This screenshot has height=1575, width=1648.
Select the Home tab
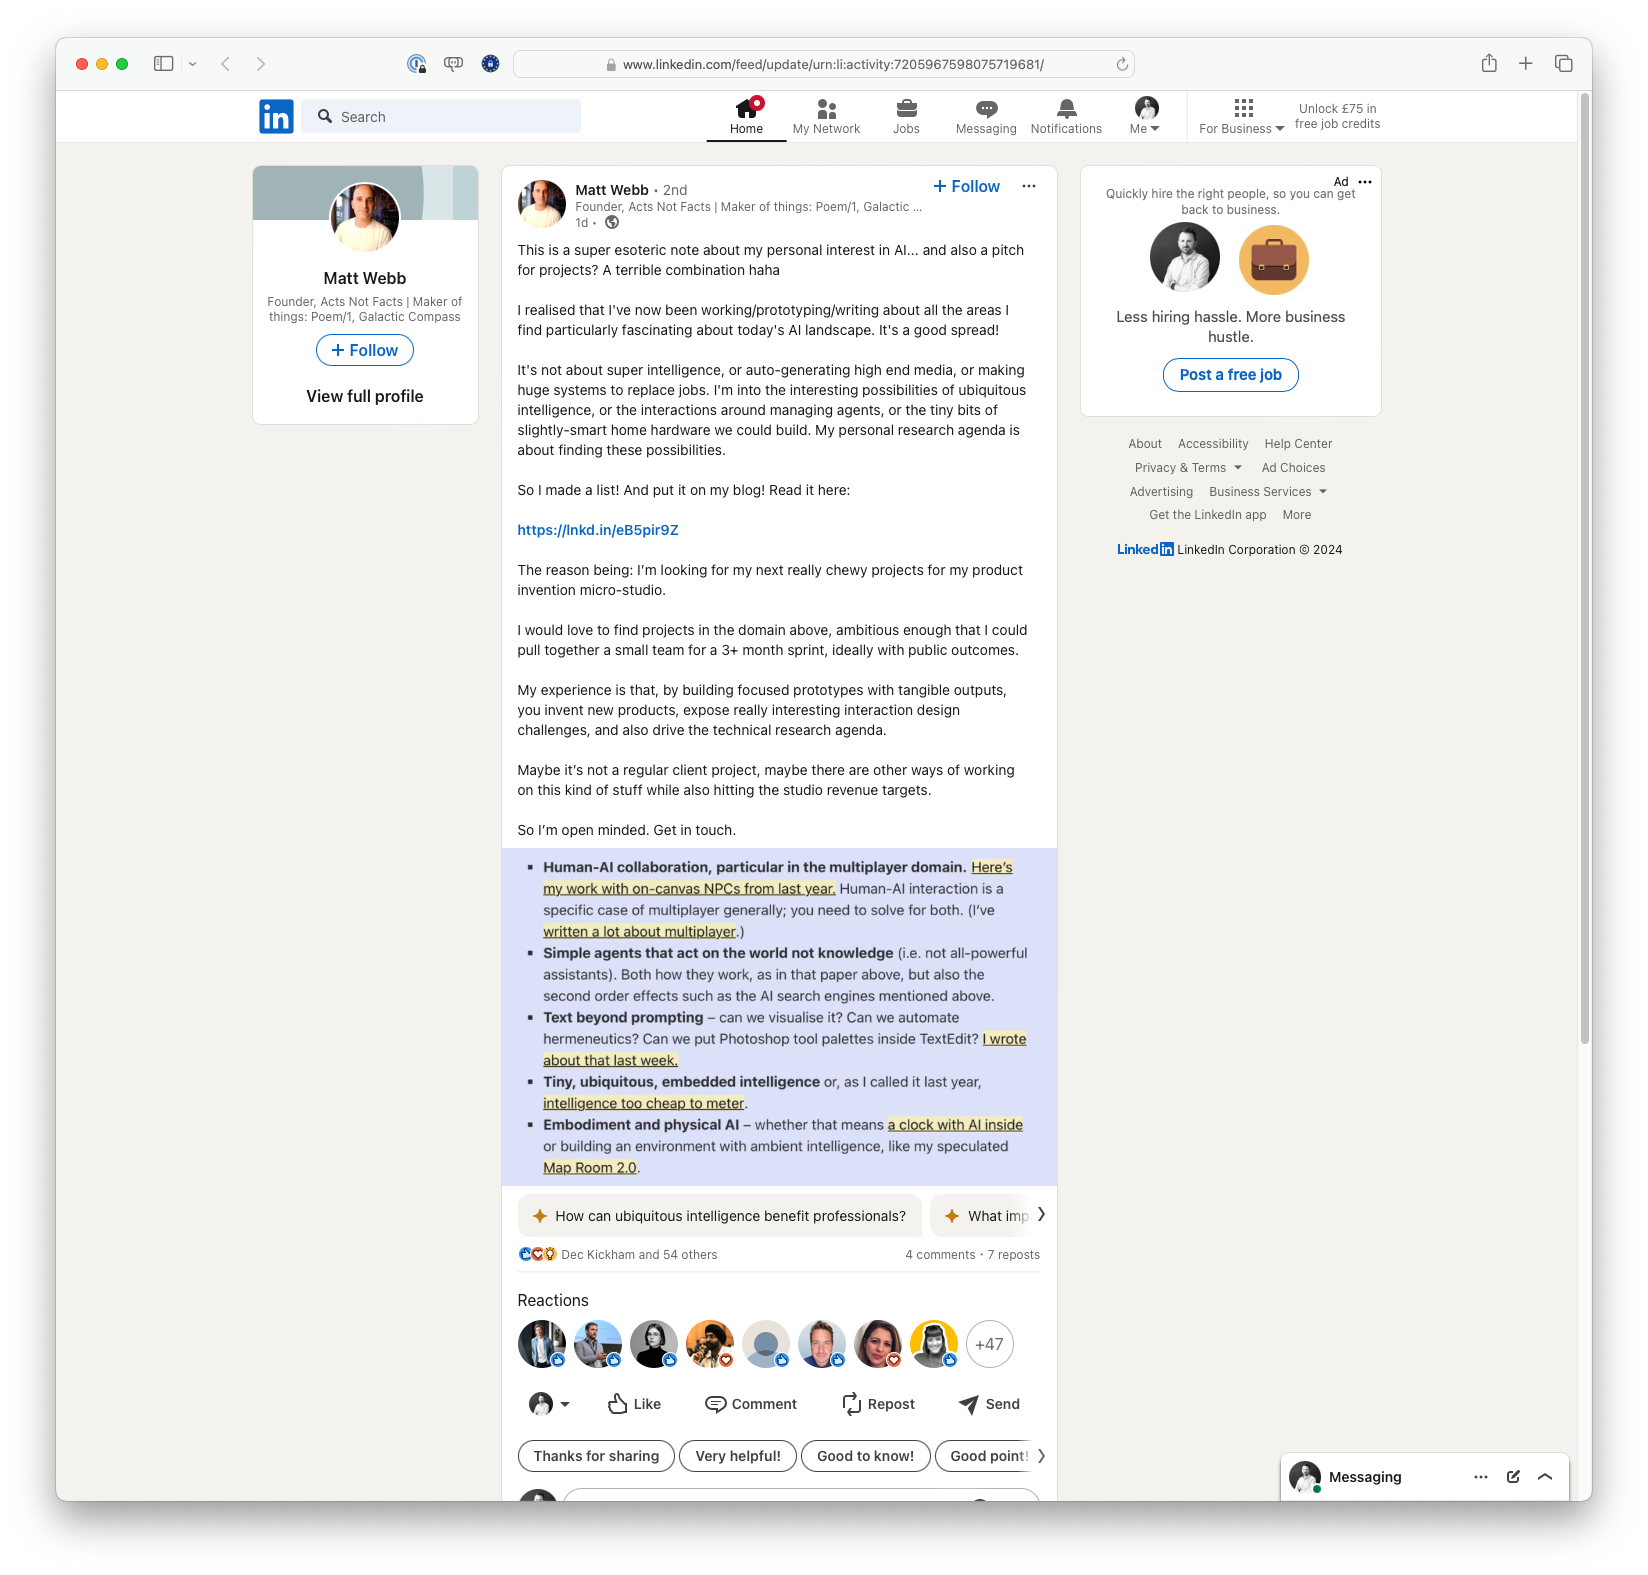coord(746,116)
